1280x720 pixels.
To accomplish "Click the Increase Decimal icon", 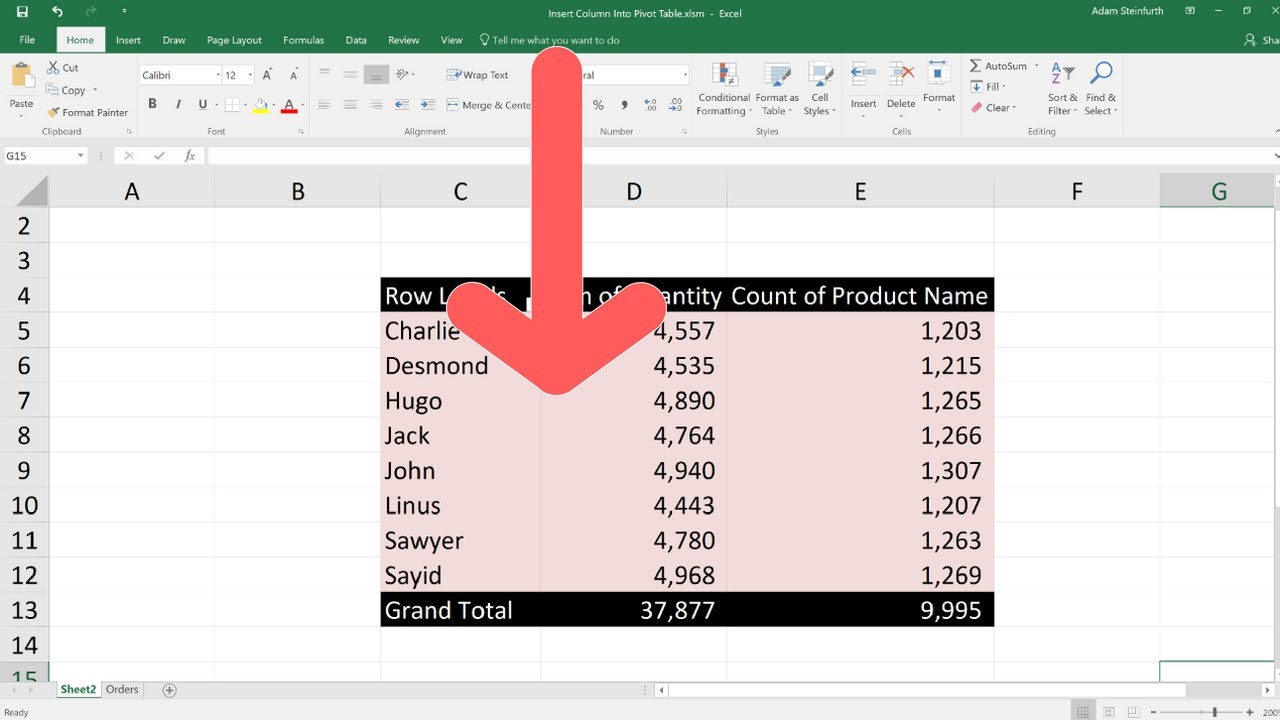I will [651, 105].
